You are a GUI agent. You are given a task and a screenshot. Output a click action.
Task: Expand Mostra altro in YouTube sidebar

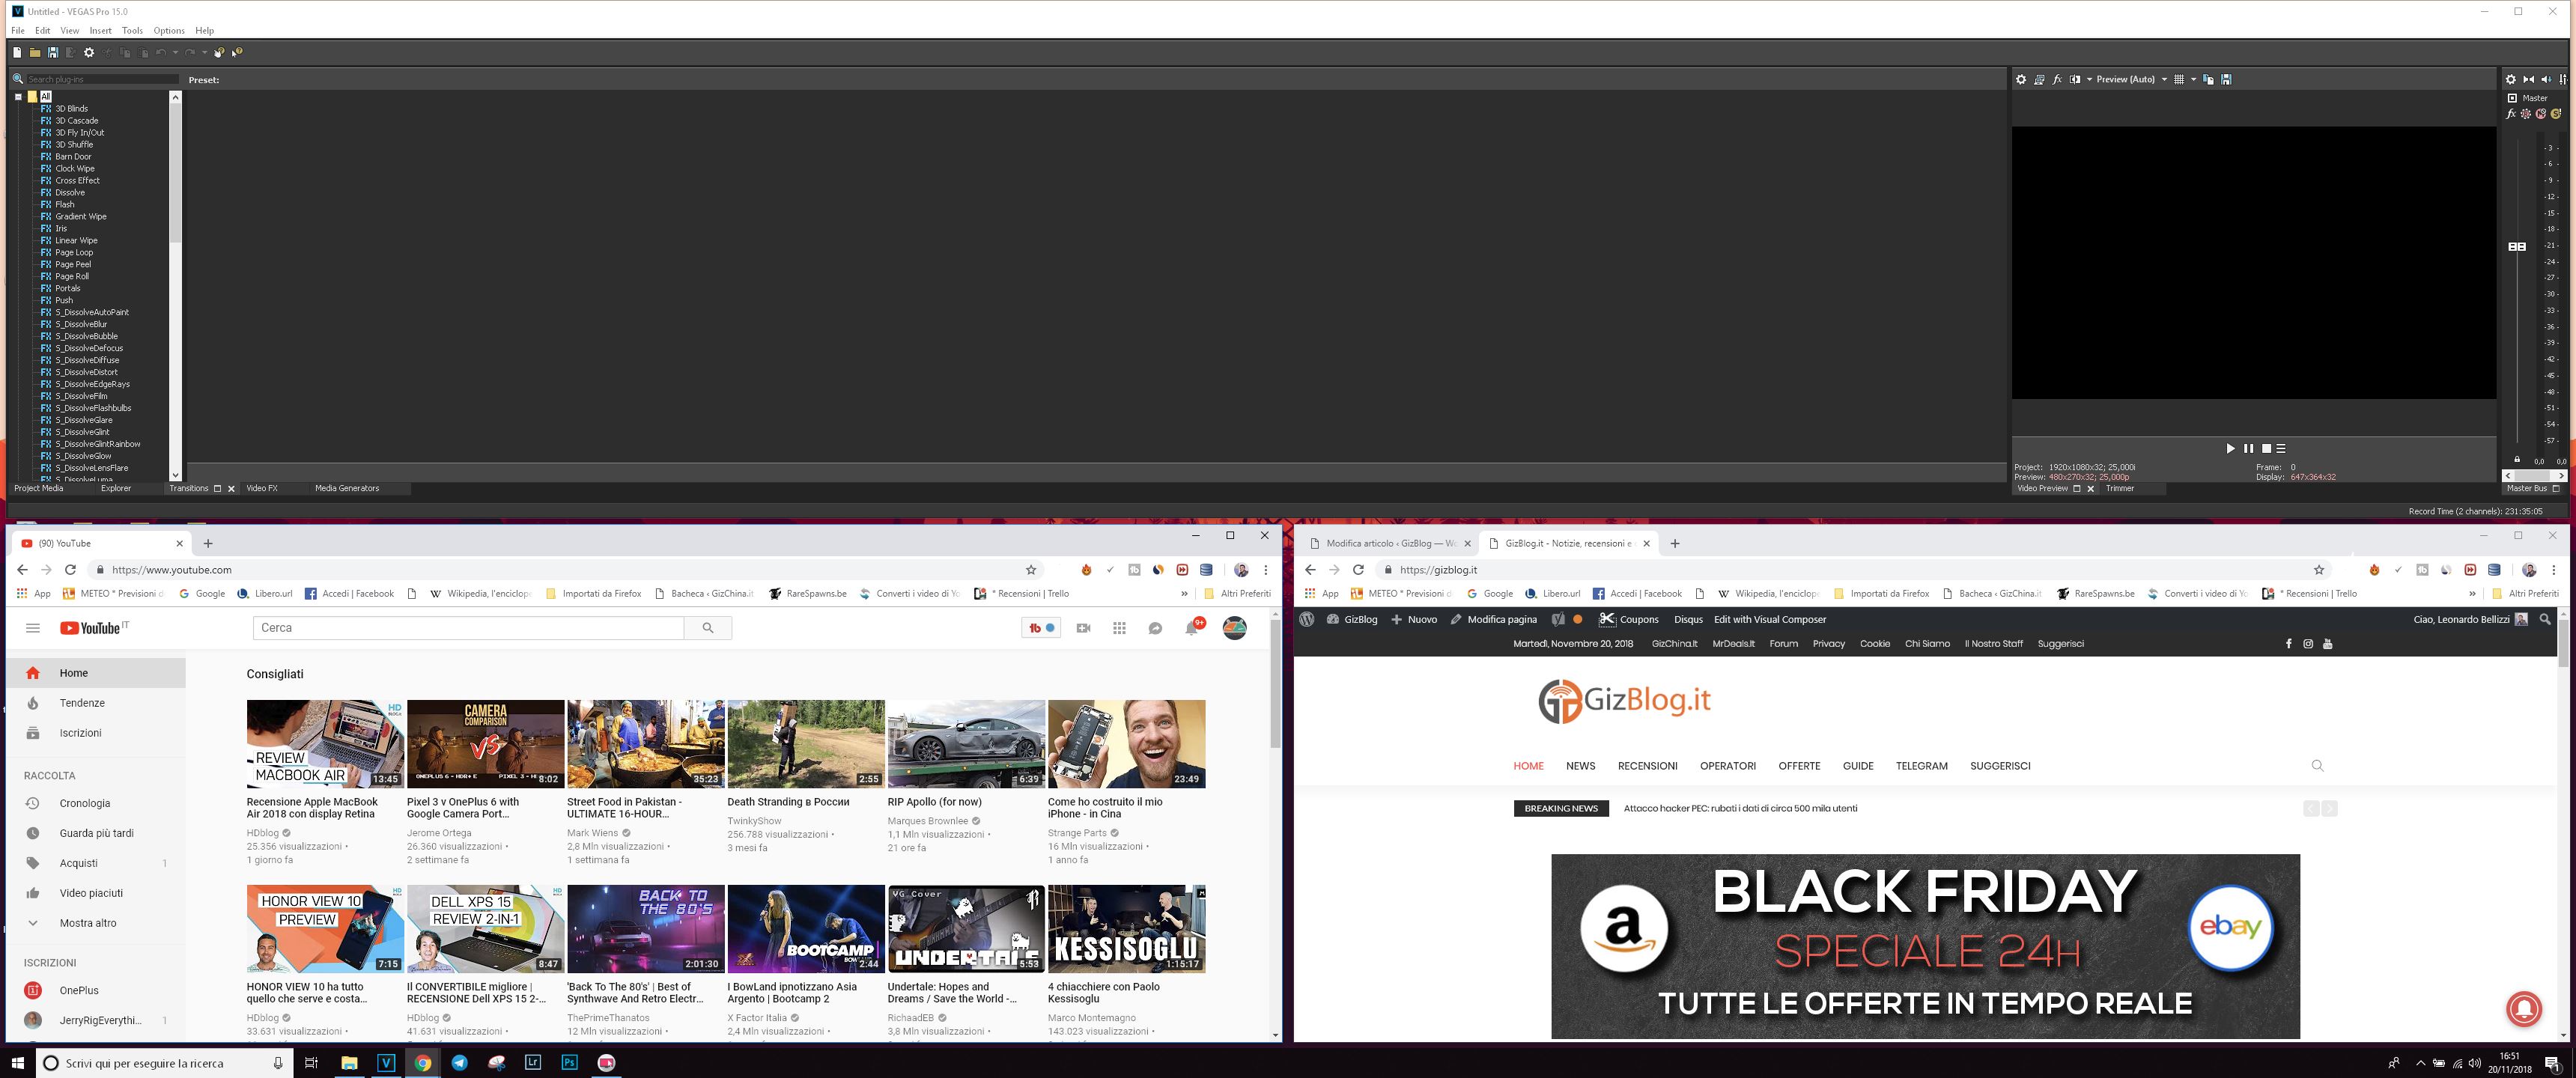88,923
